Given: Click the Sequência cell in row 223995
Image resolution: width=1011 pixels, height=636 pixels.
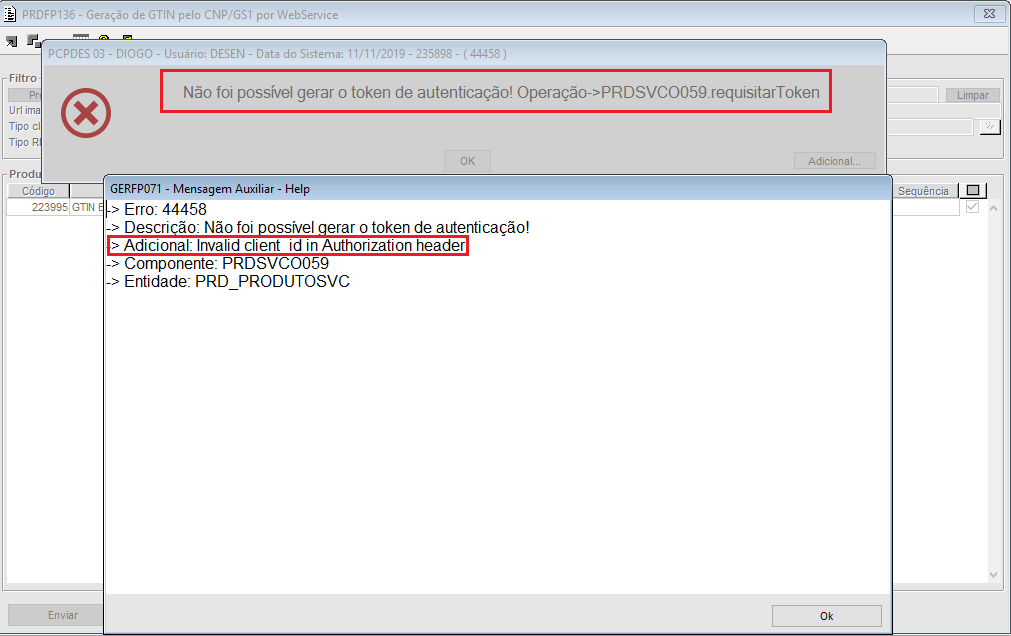Looking at the screenshot, I should click(926, 207).
